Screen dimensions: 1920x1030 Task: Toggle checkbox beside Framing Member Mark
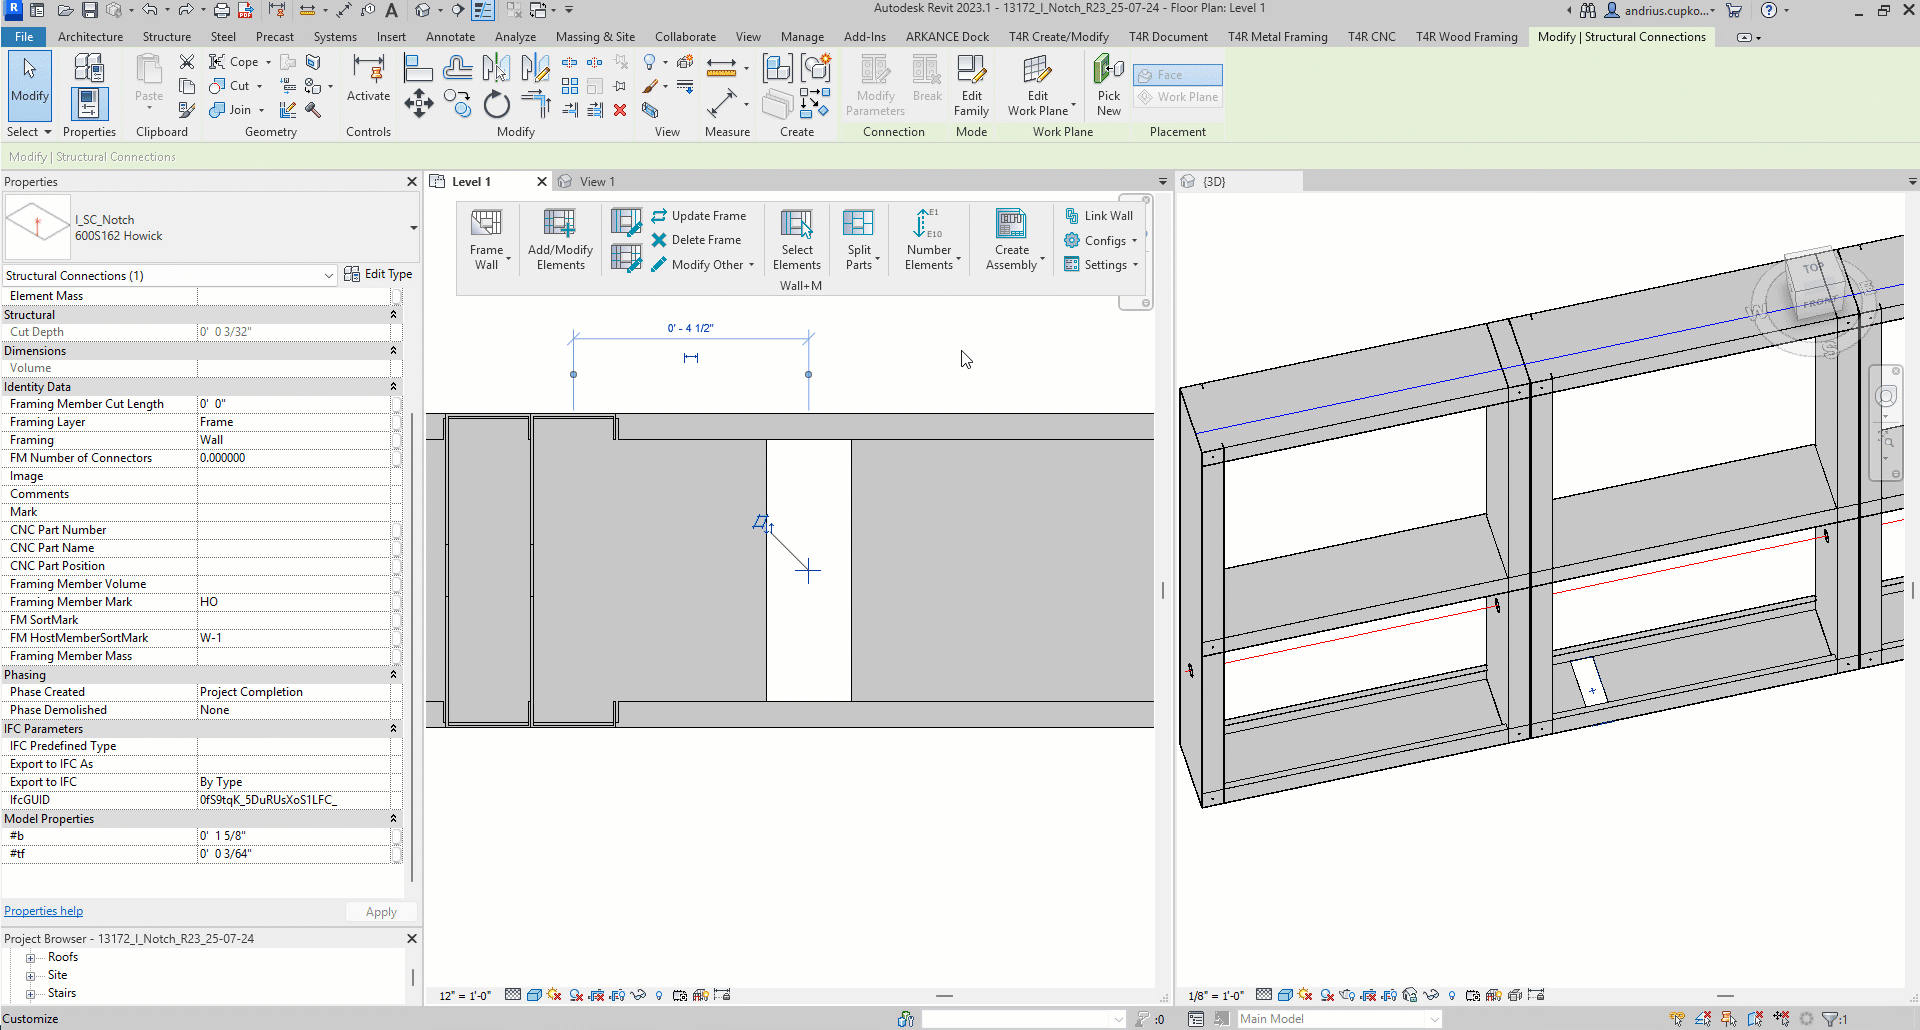(397, 602)
